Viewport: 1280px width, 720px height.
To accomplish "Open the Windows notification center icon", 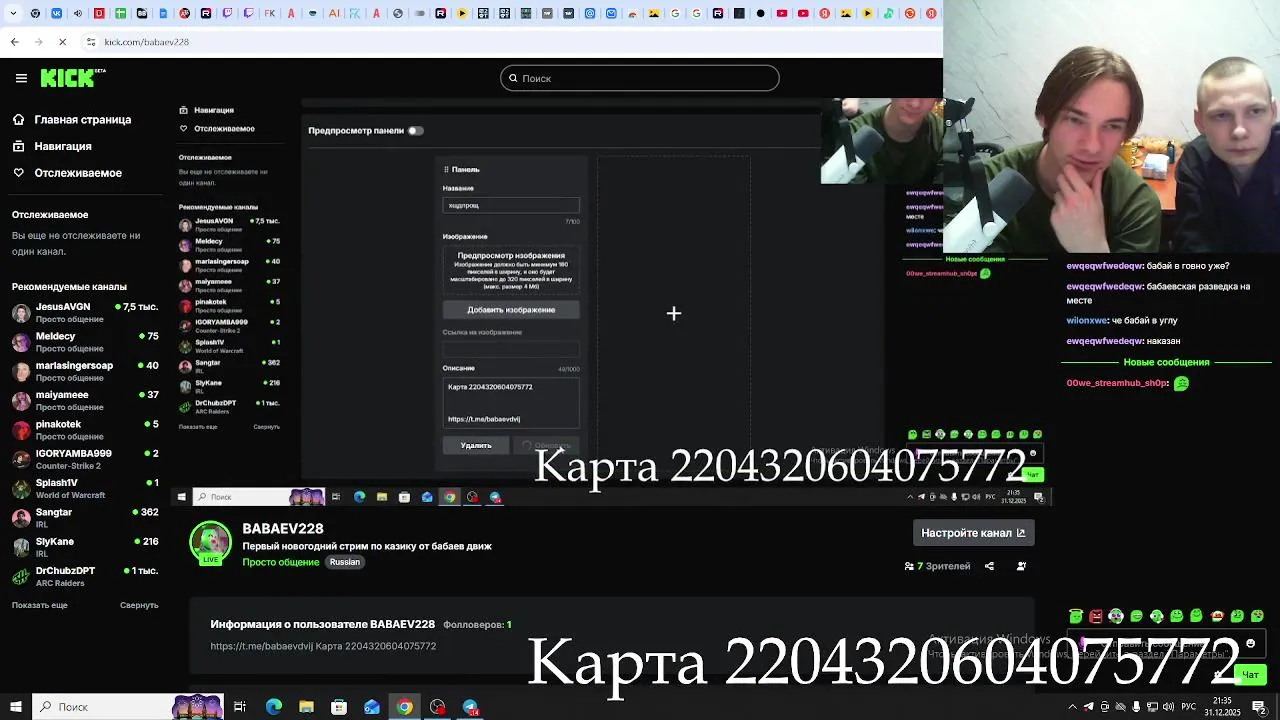I will [1259, 707].
